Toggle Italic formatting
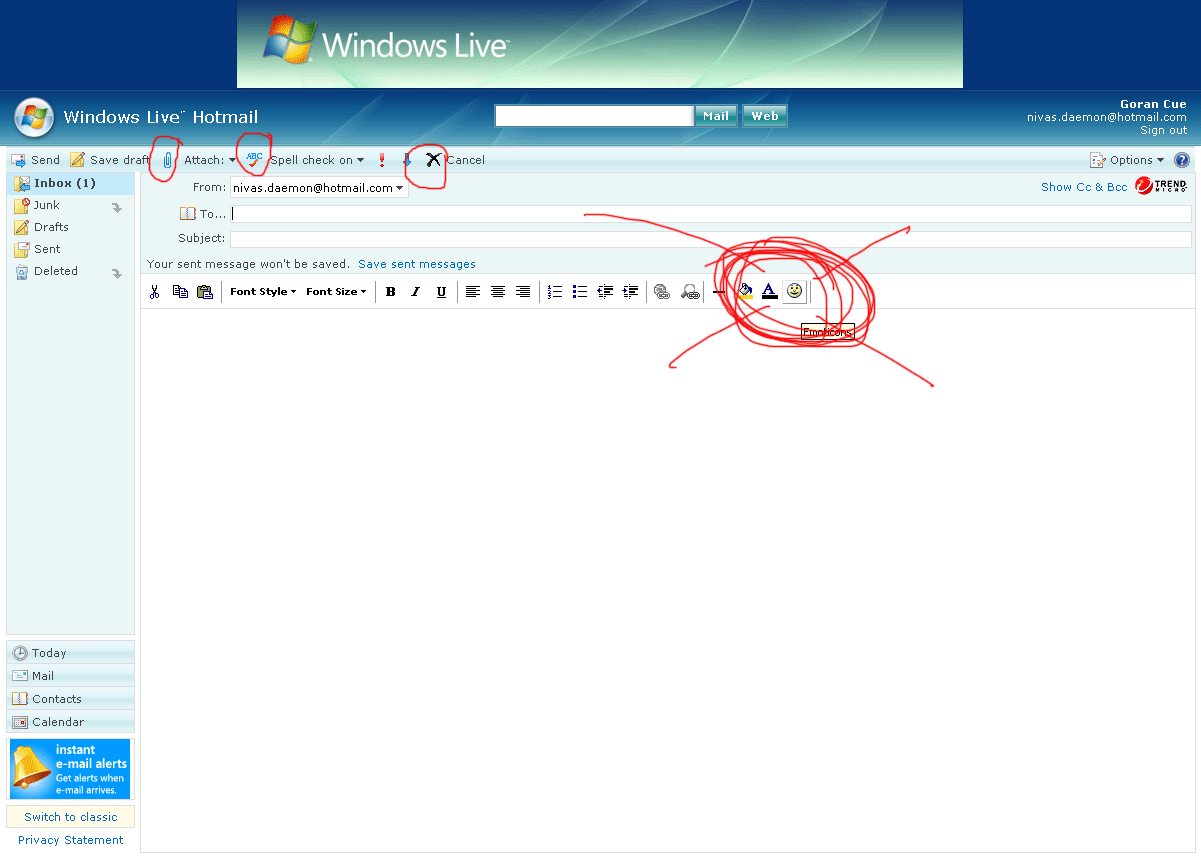 tap(416, 292)
